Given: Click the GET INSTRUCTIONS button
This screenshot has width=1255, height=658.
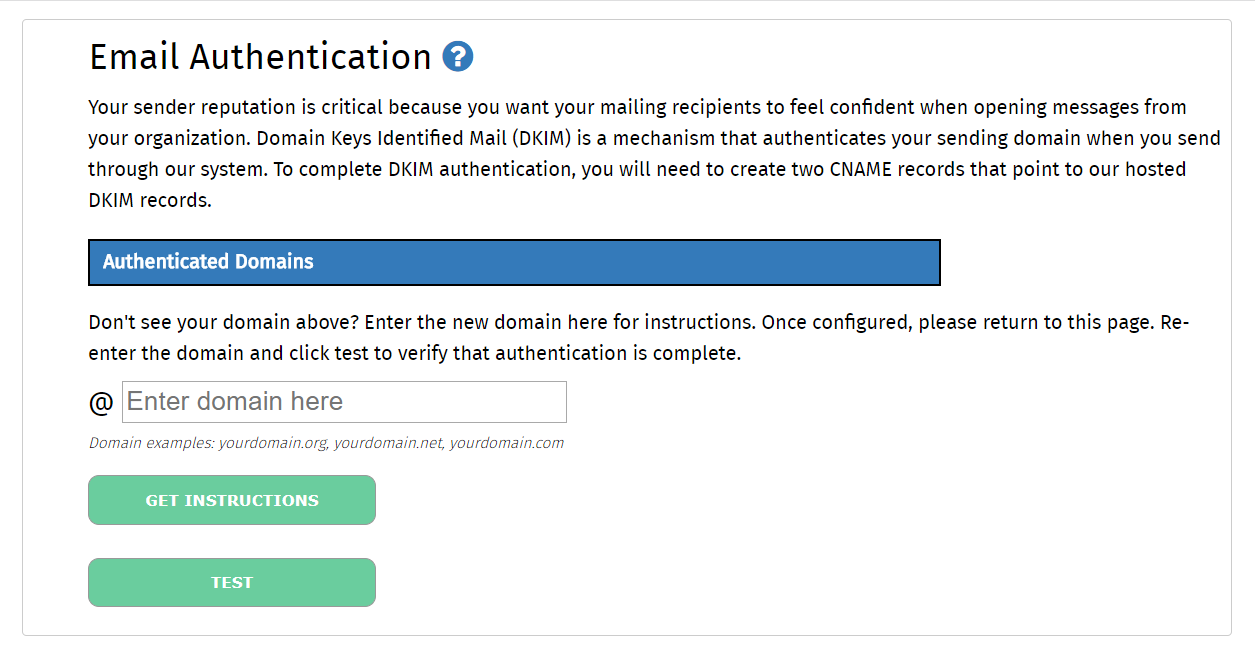Looking at the screenshot, I should pyautogui.click(x=232, y=500).
